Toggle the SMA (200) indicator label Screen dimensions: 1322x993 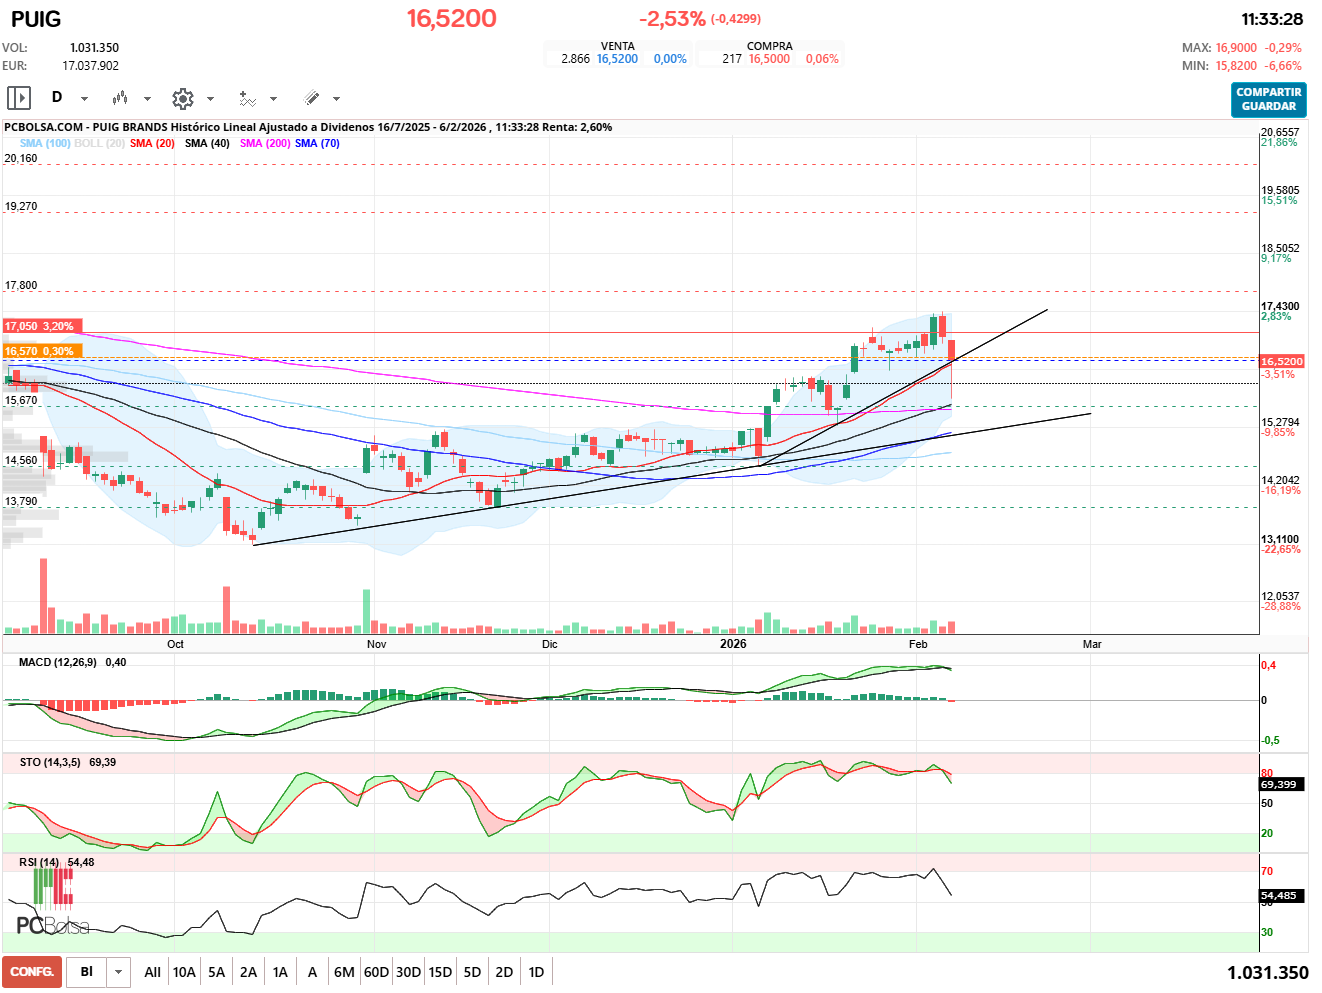tap(265, 143)
